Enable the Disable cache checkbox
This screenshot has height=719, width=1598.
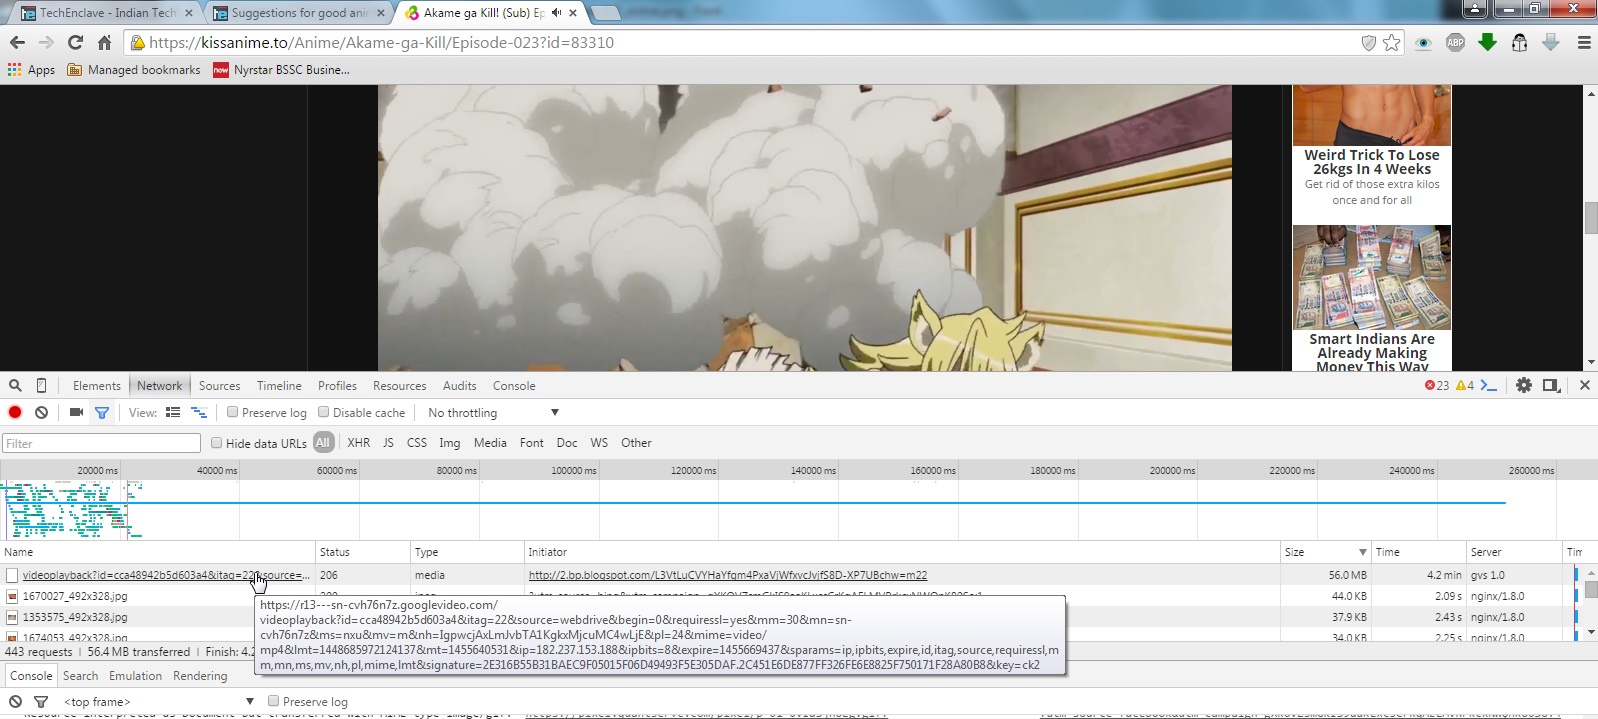click(x=323, y=412)
